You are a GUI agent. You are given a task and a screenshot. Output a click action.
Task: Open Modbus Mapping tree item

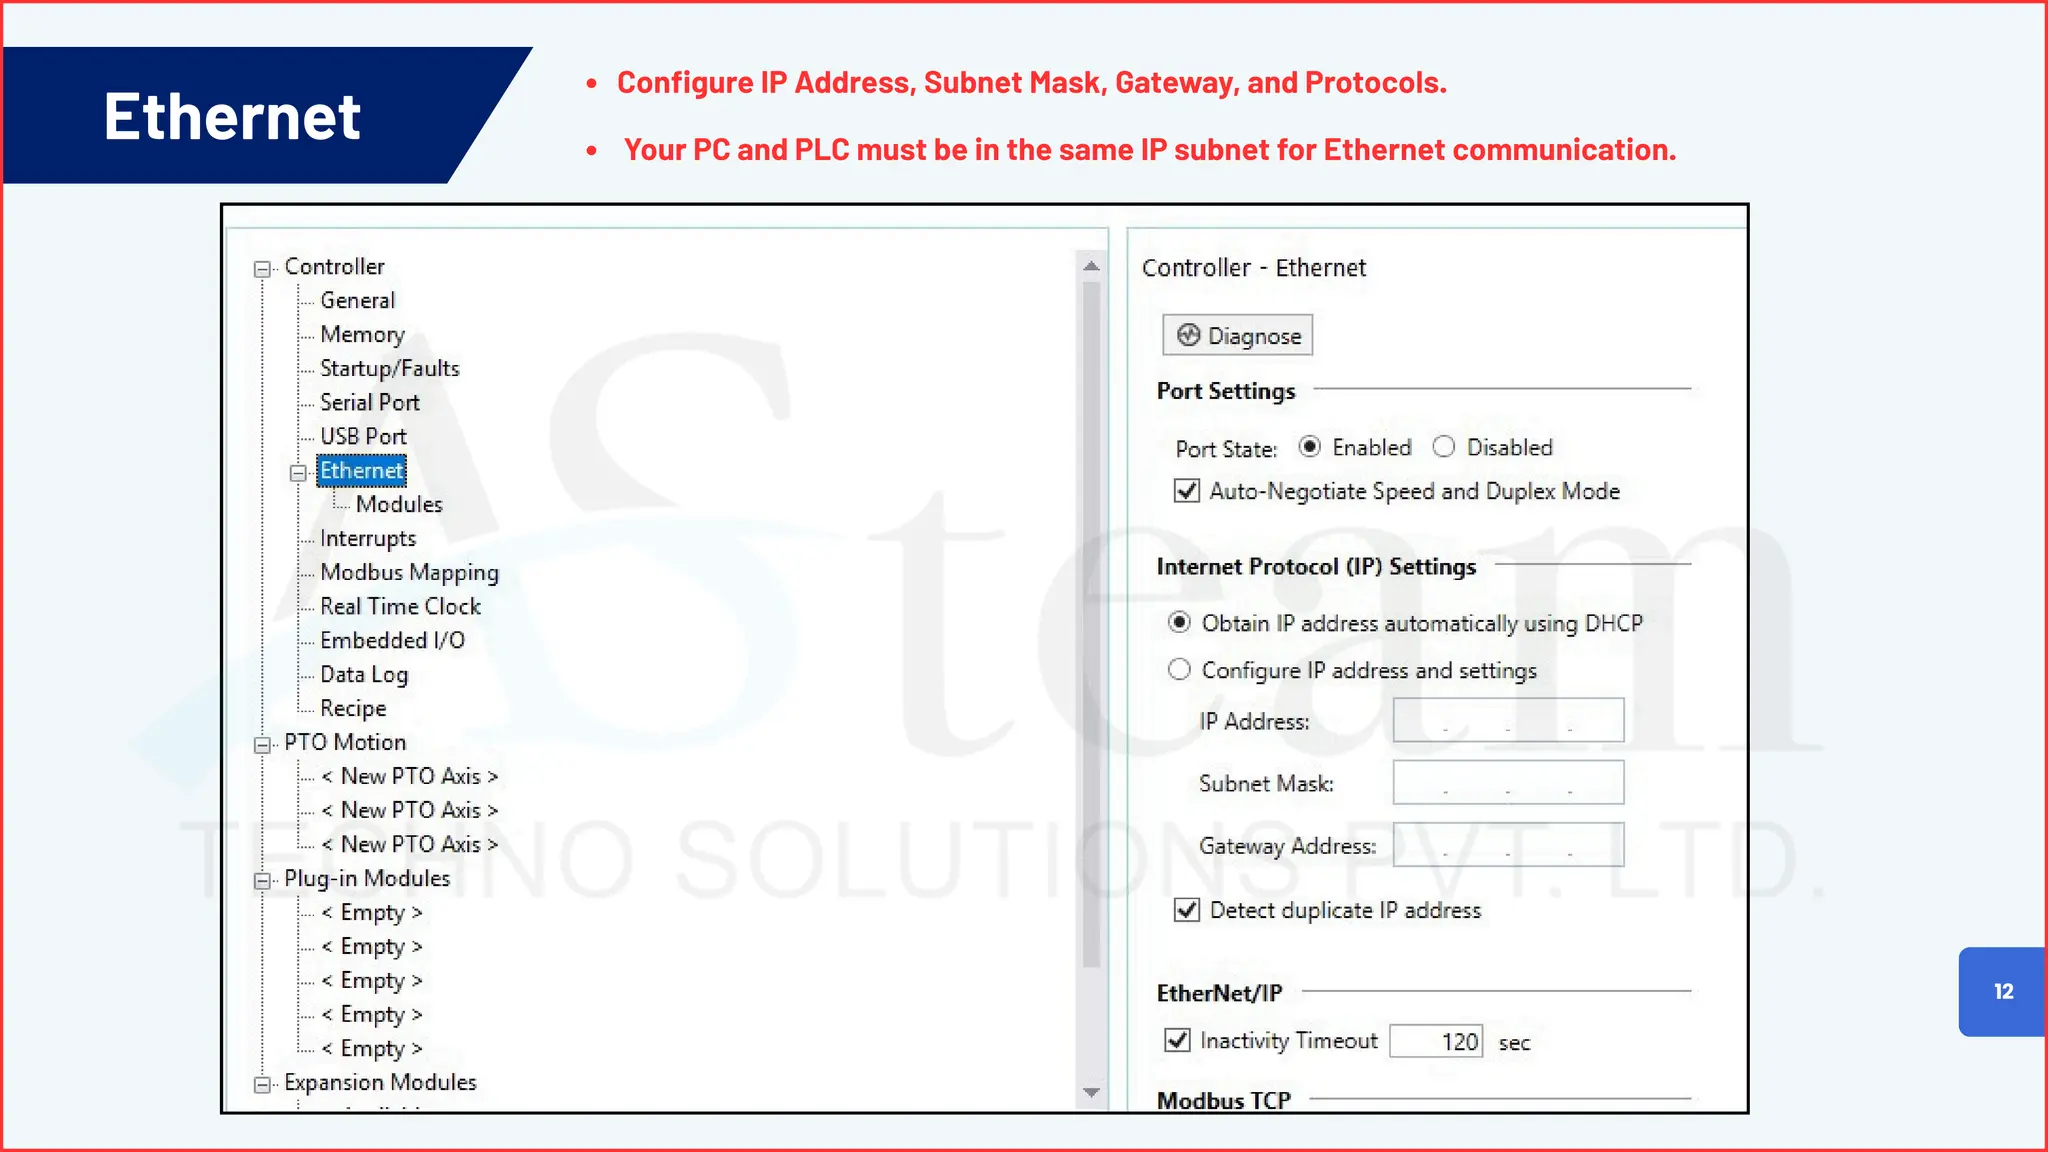coord(409,572)
